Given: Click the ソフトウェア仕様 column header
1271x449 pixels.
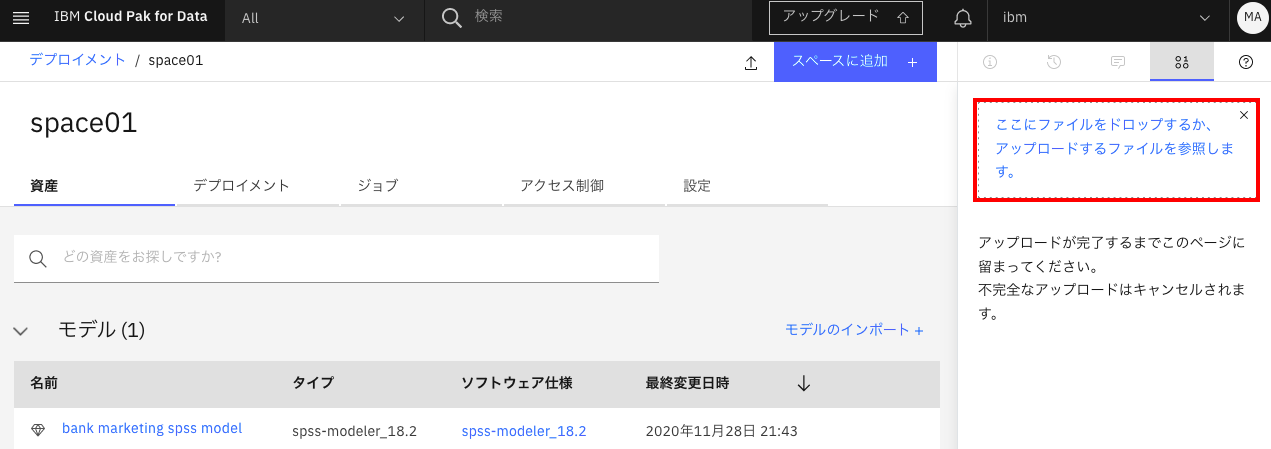Looking at the screenshot, I should click(x=517, y=383).
